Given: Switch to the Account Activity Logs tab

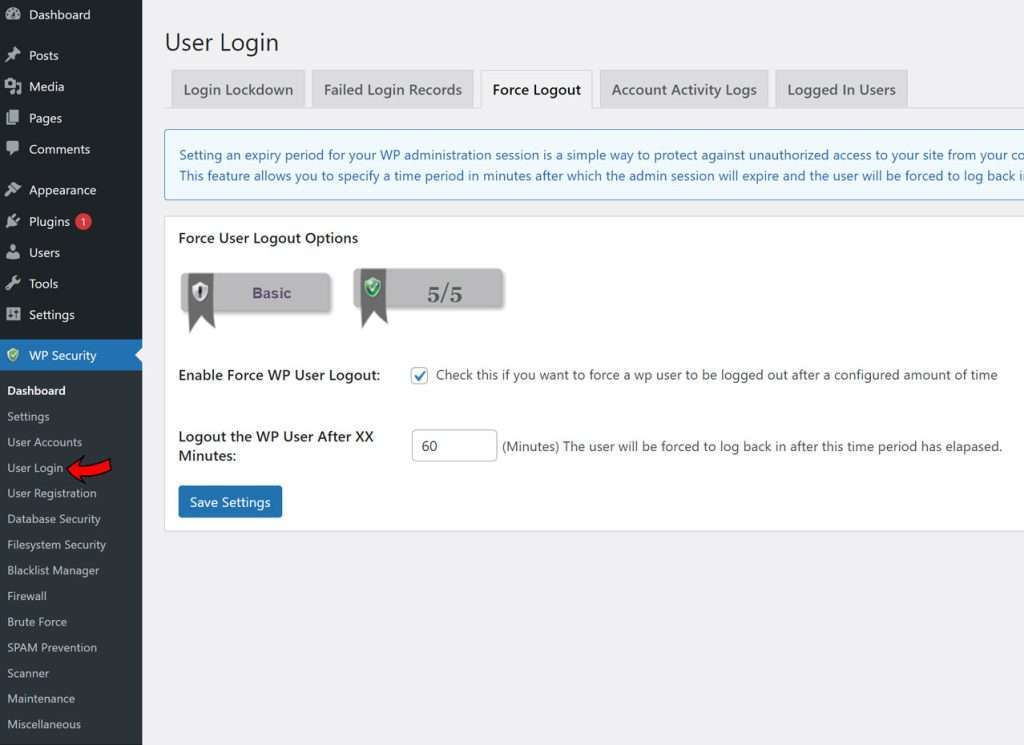Looking at the screenshot, I should click(x=683, y=89).
